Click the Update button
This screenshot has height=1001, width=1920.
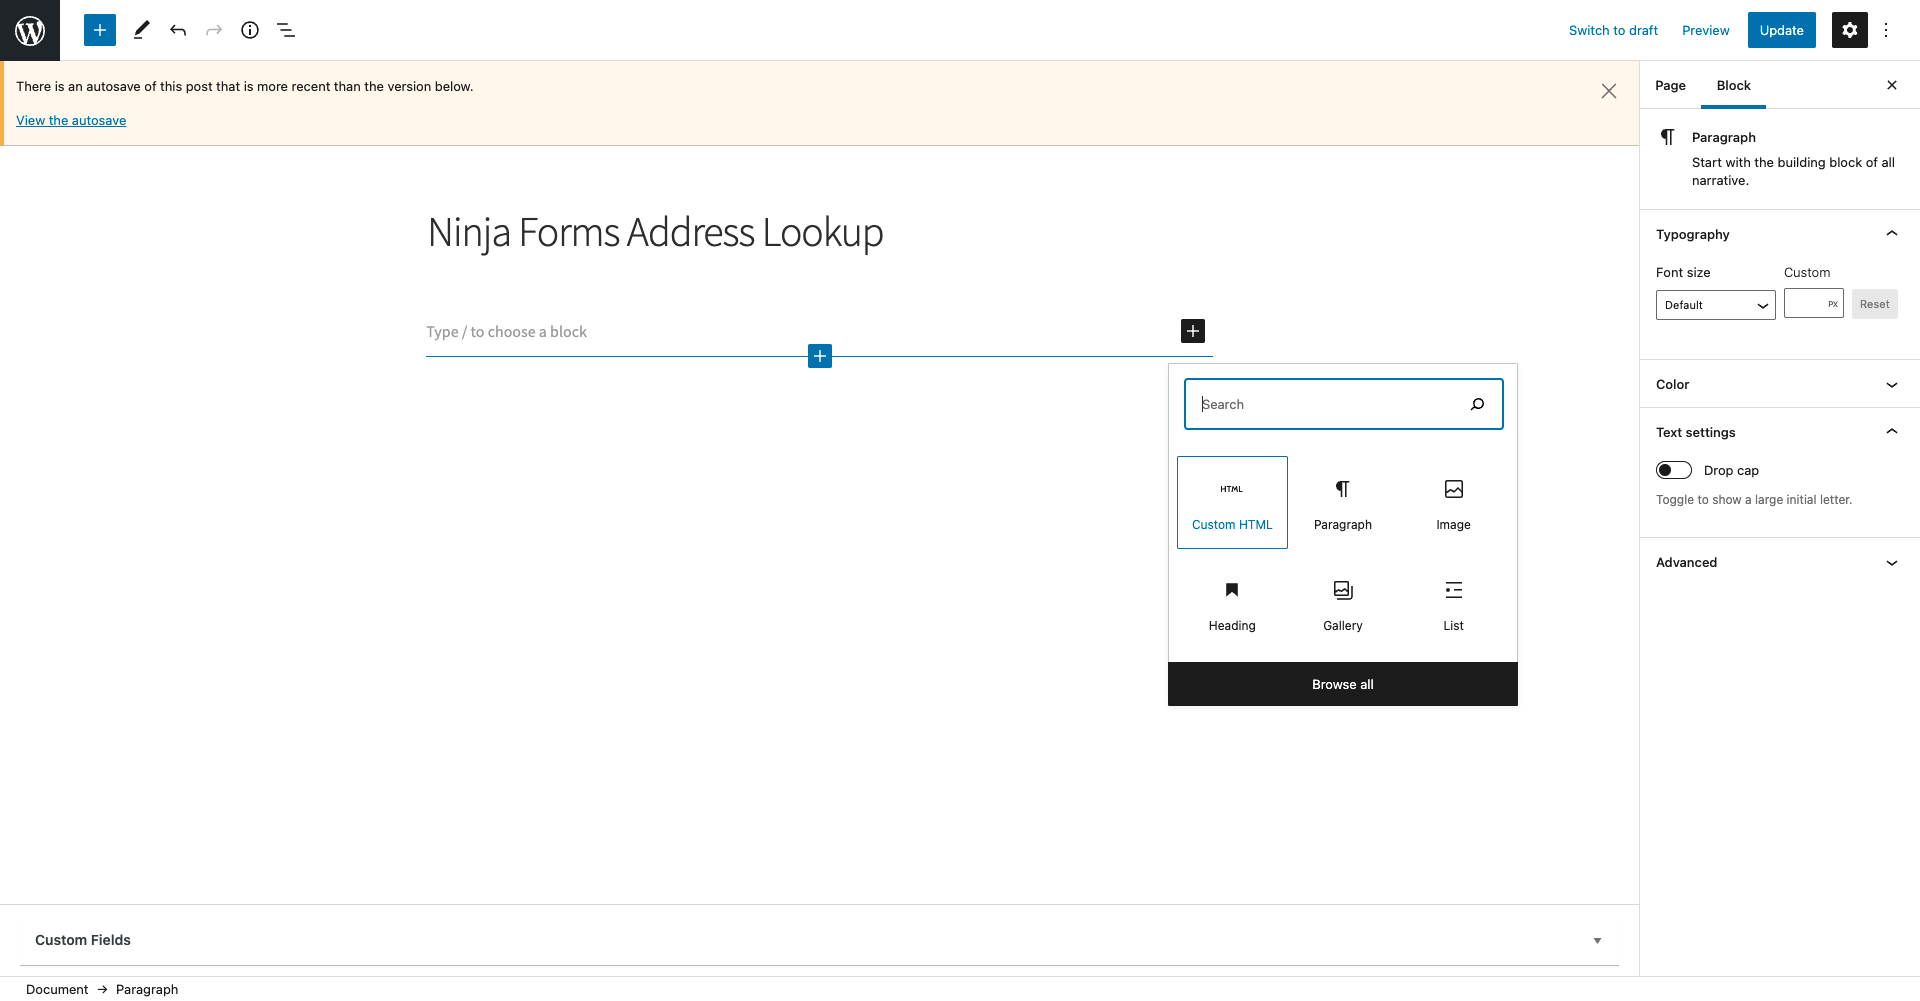click(1781, 30)
